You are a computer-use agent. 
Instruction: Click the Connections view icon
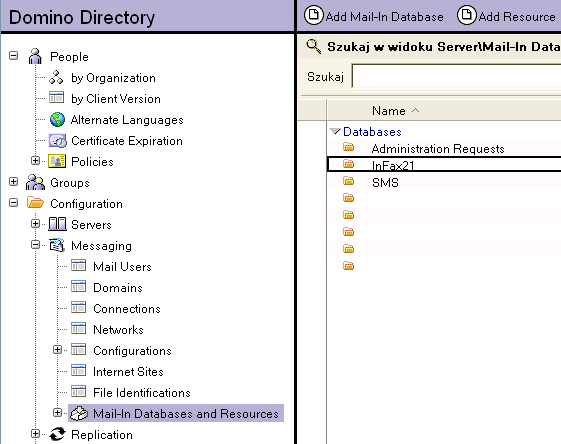(78, 308)
